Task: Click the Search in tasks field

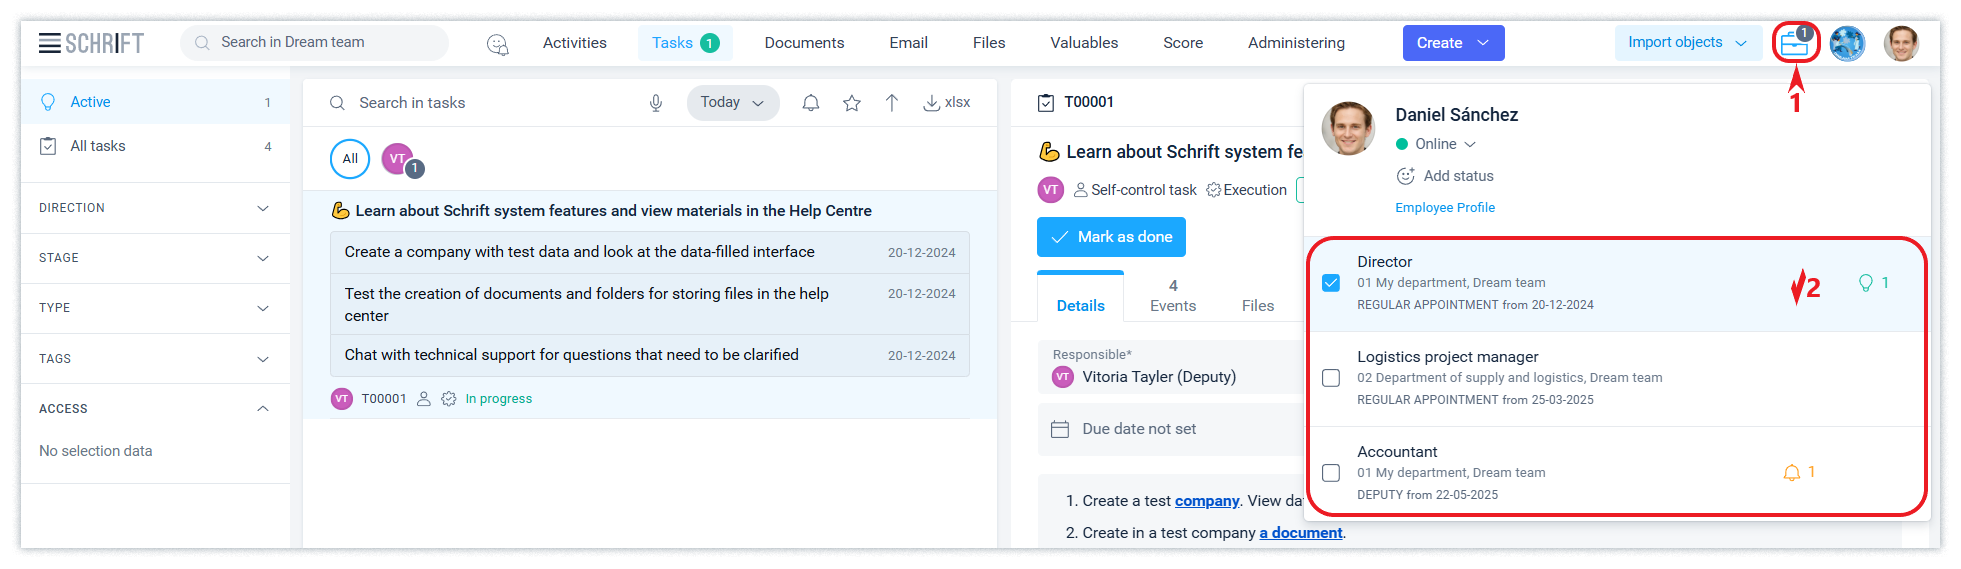Action: coord(490,103)
